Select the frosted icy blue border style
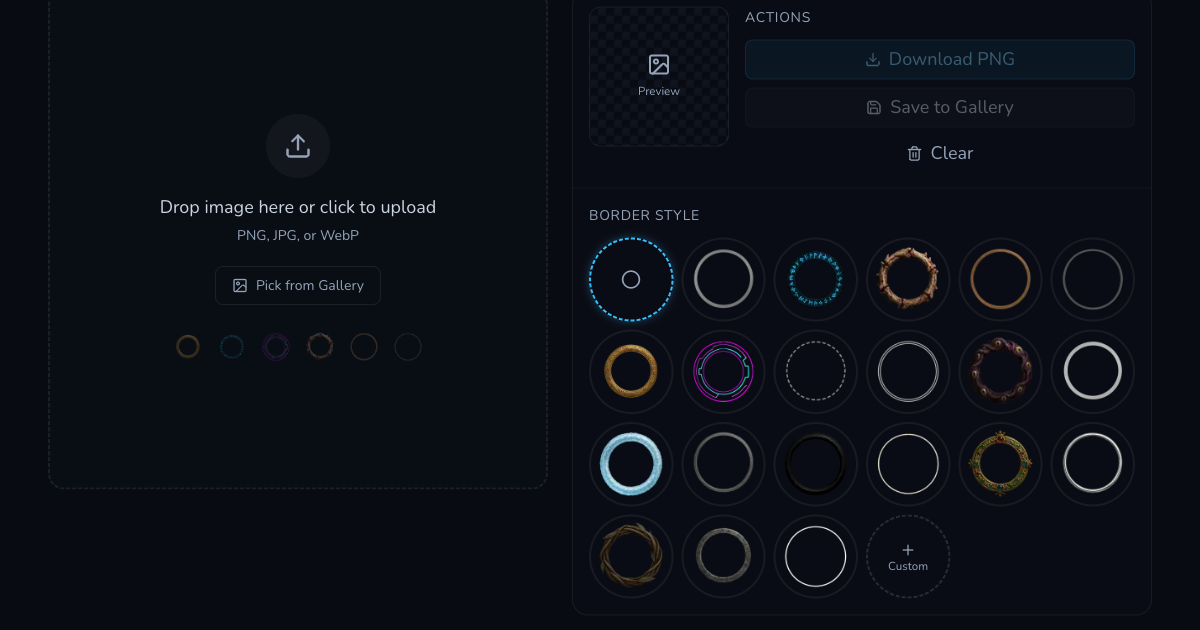The height and width of the screenshot is (630, 1200). tap(631, 463)
